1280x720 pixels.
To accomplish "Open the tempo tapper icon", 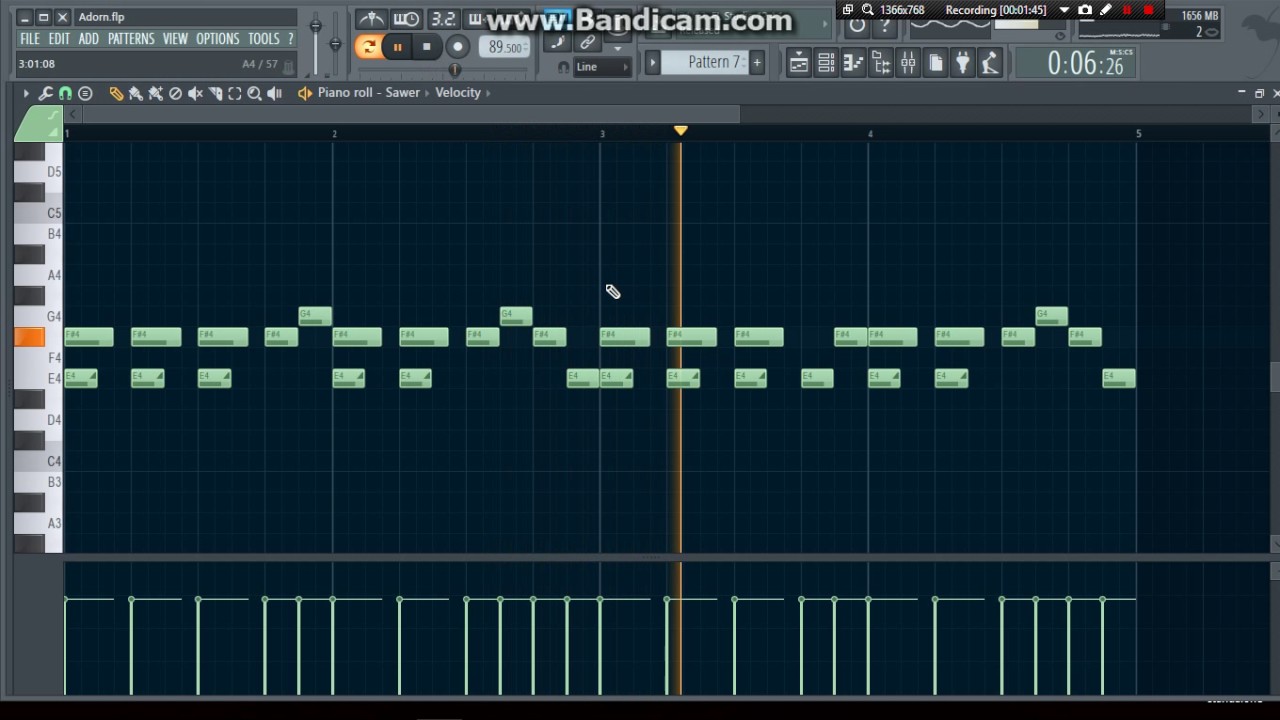I will pyautogui.click(x=990, y=64).
